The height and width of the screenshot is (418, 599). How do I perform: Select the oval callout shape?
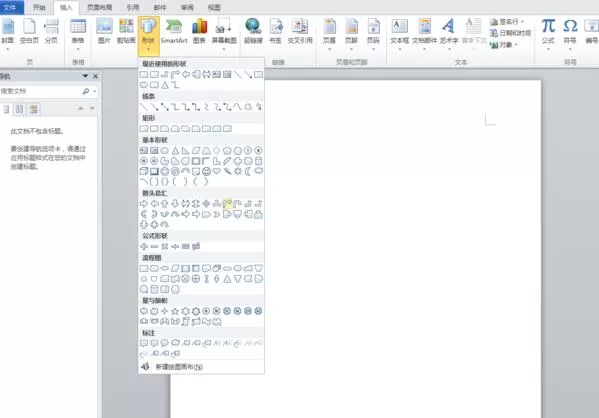click(165, 343)
